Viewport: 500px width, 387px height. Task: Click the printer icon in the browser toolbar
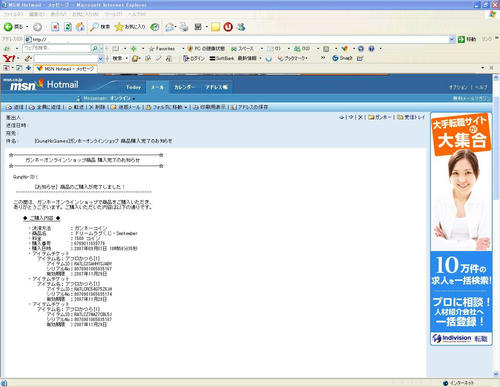click(184, 27)
